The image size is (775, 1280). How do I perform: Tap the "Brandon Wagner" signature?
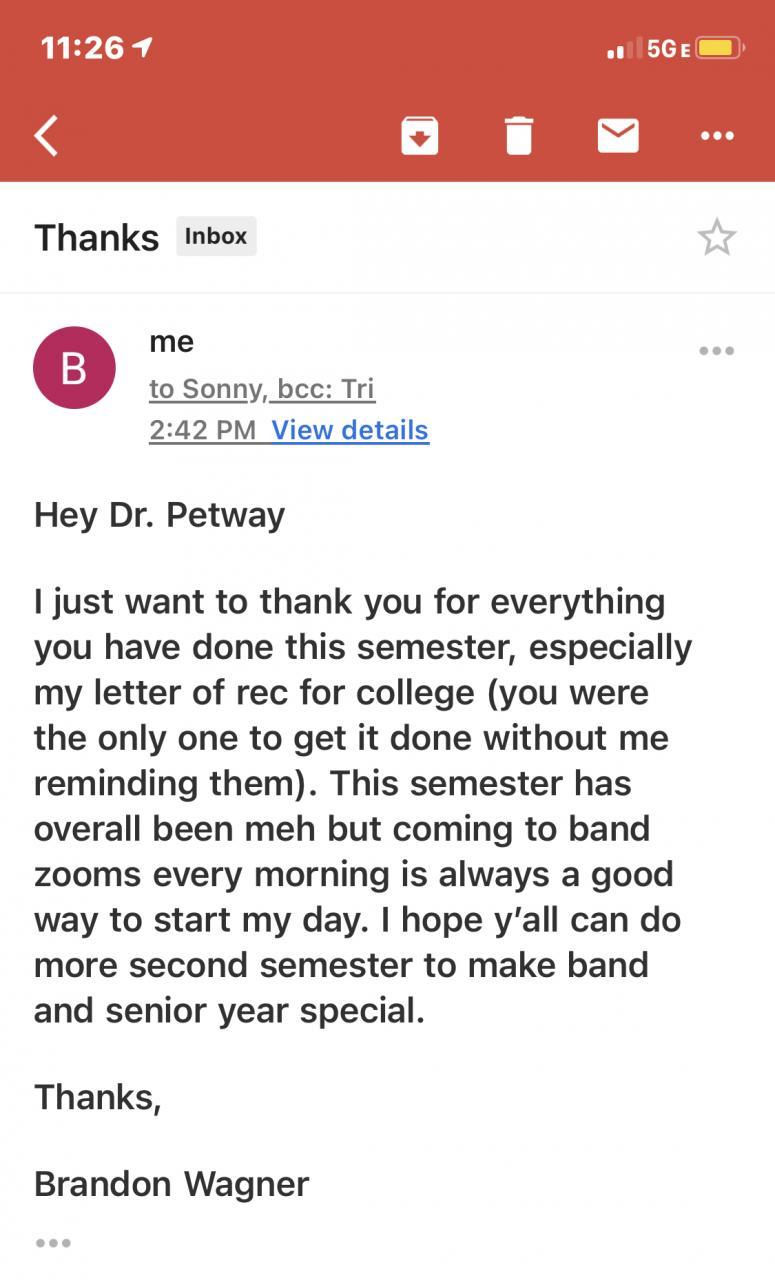click(172, 1184)
